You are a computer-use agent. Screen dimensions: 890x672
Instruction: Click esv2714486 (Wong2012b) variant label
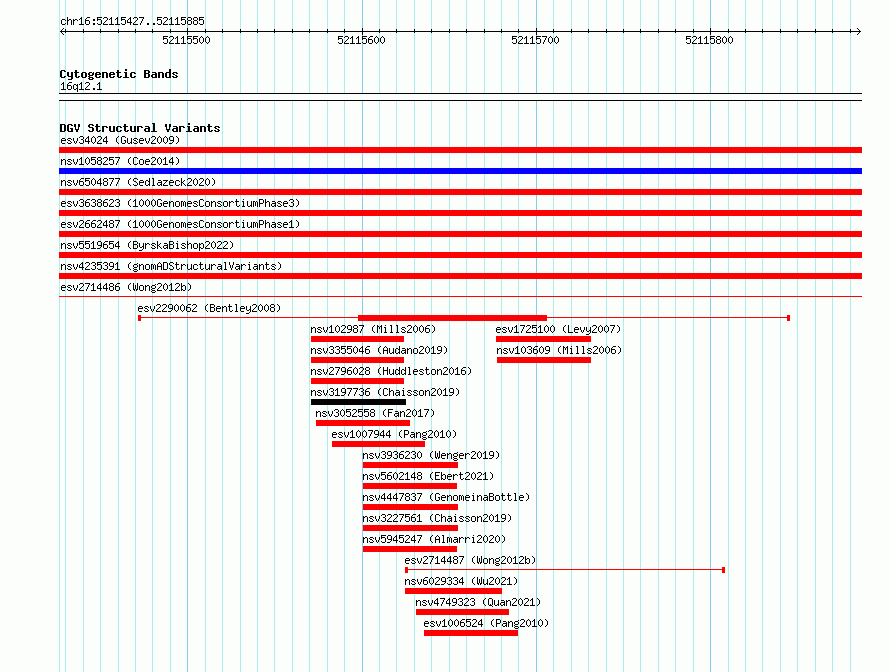pos(126,287)
